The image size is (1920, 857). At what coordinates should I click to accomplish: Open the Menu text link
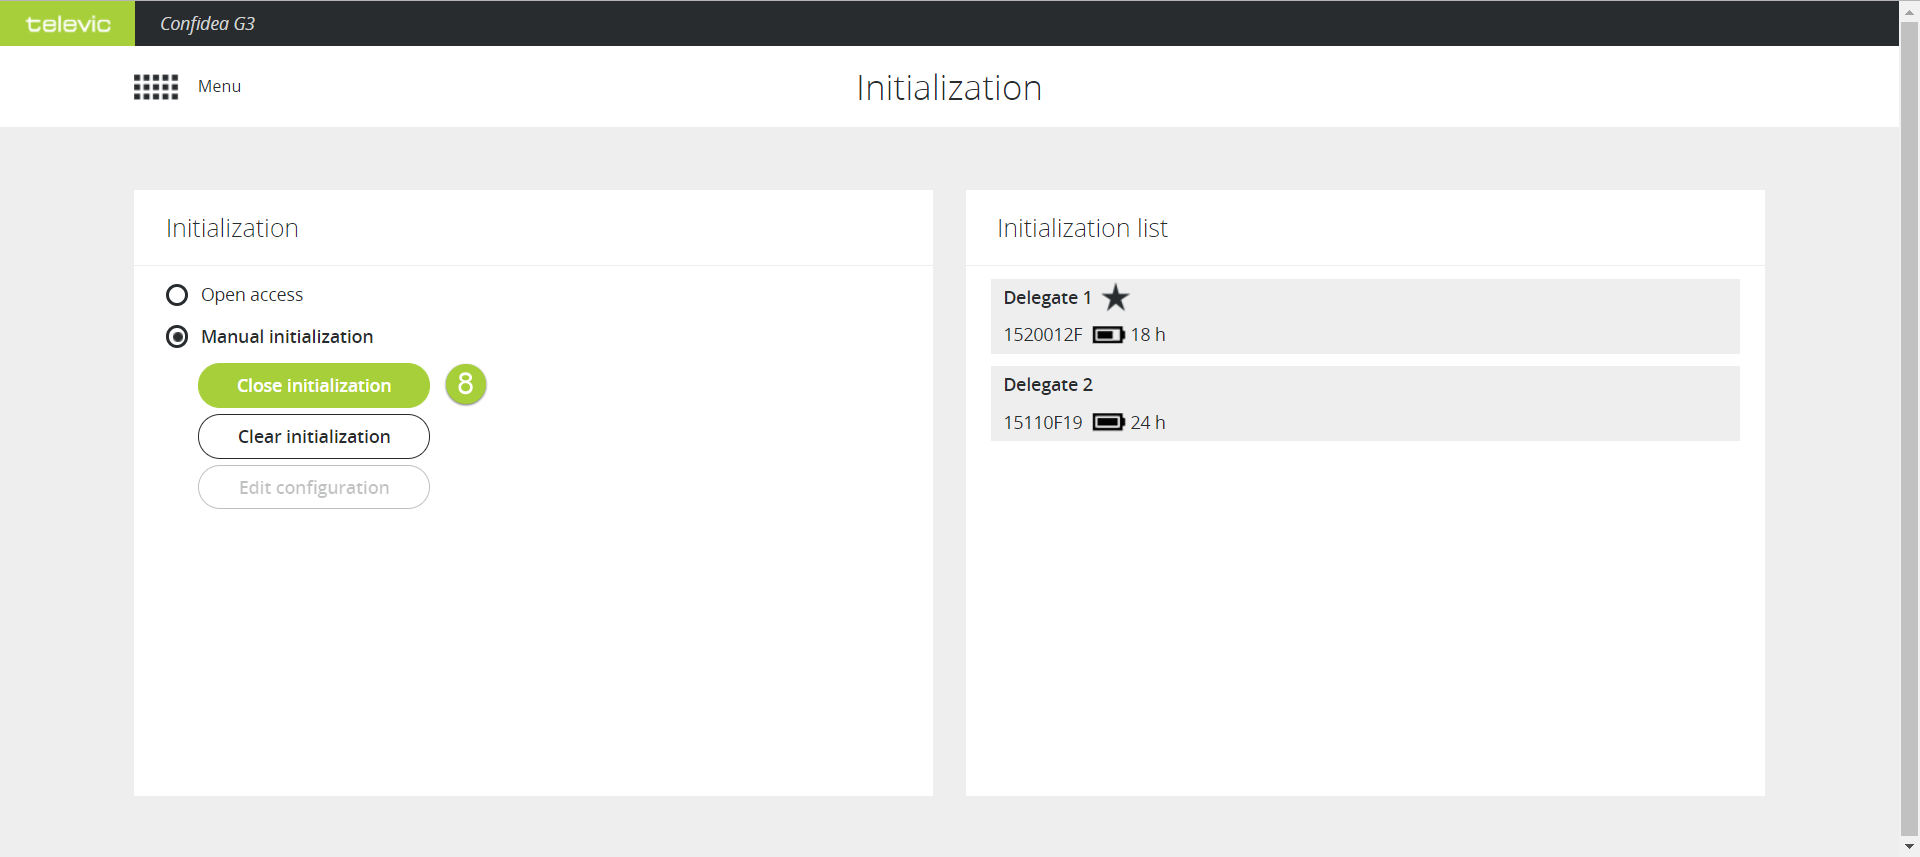pyautogui.click(x=219, y=87)
